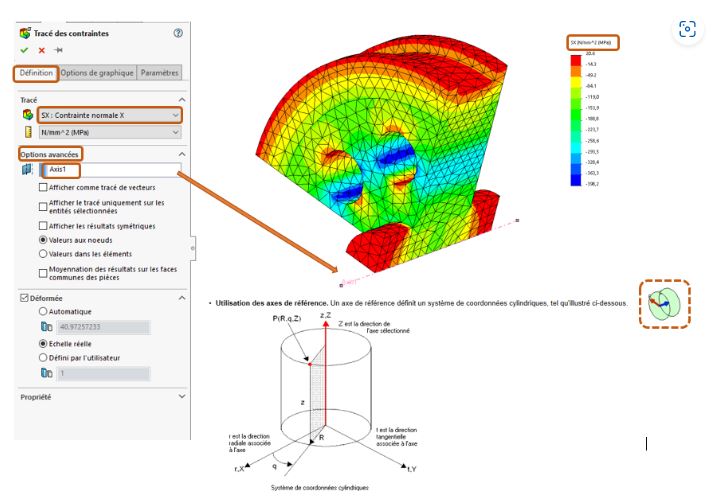Click the SX N/mm^2 (MPa) legend title
This screenshot has width=725, height=502.
592,43
